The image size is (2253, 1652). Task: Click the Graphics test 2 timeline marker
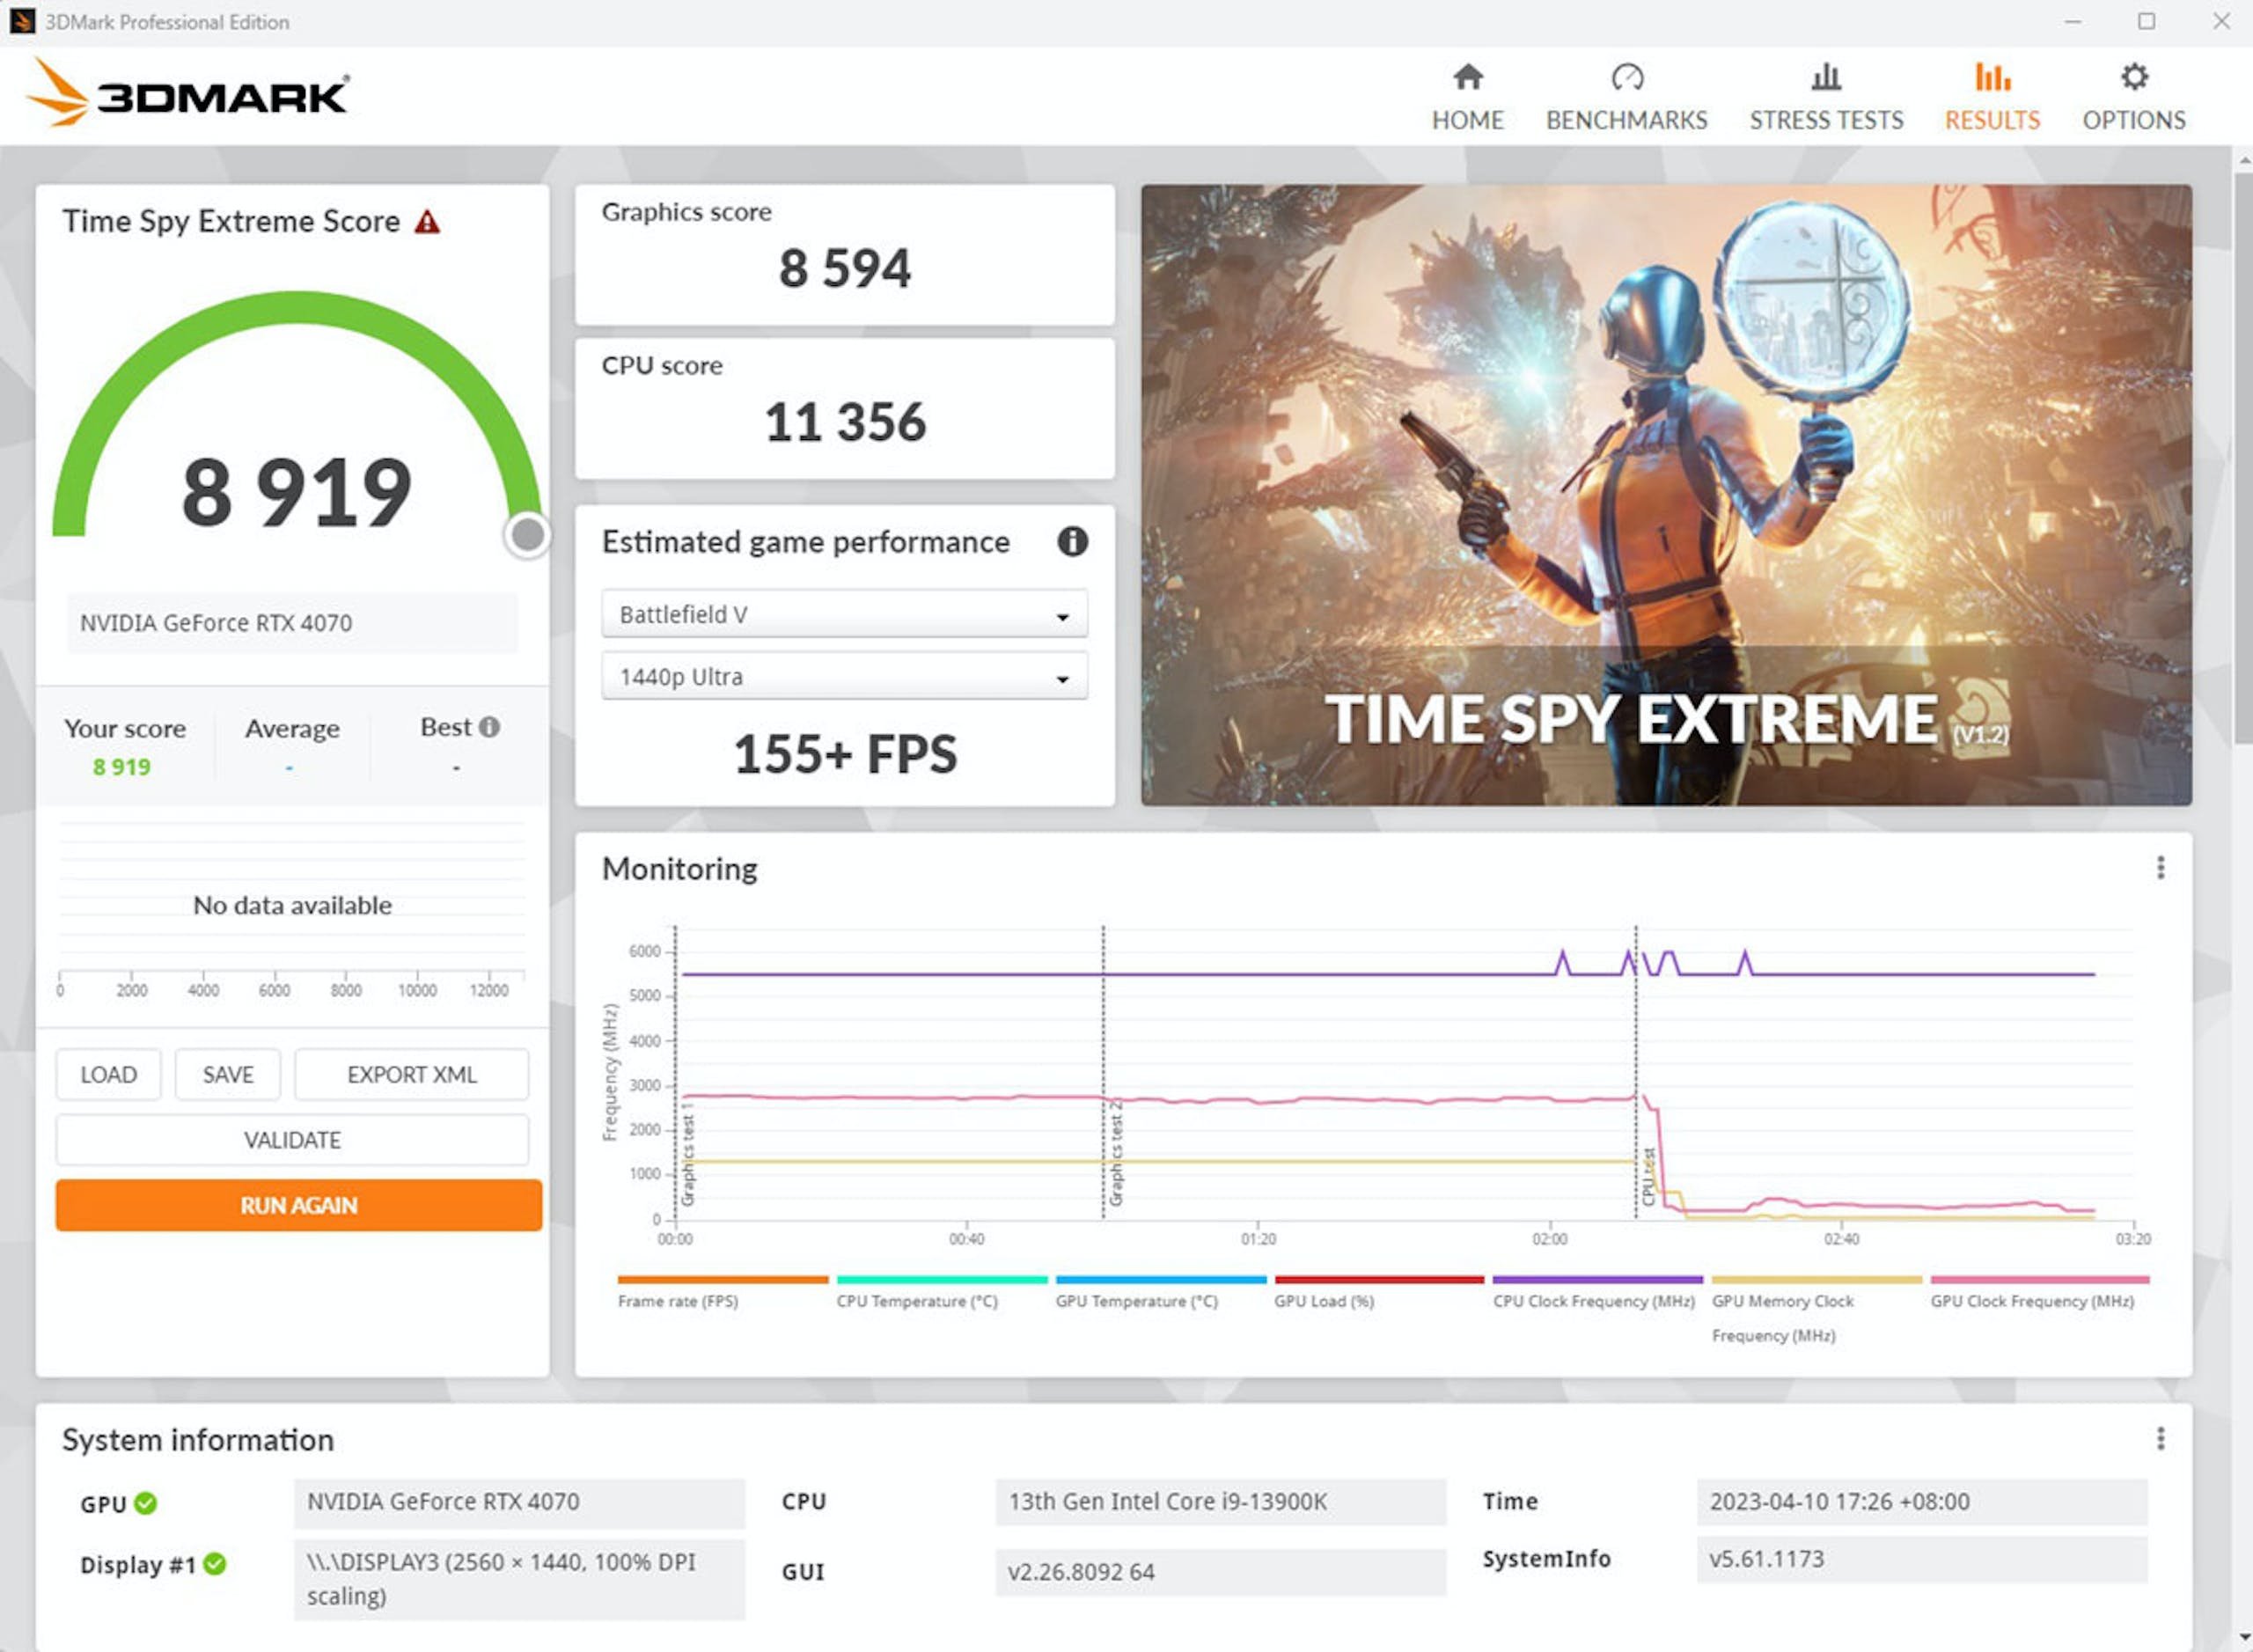[1115, 1153]
